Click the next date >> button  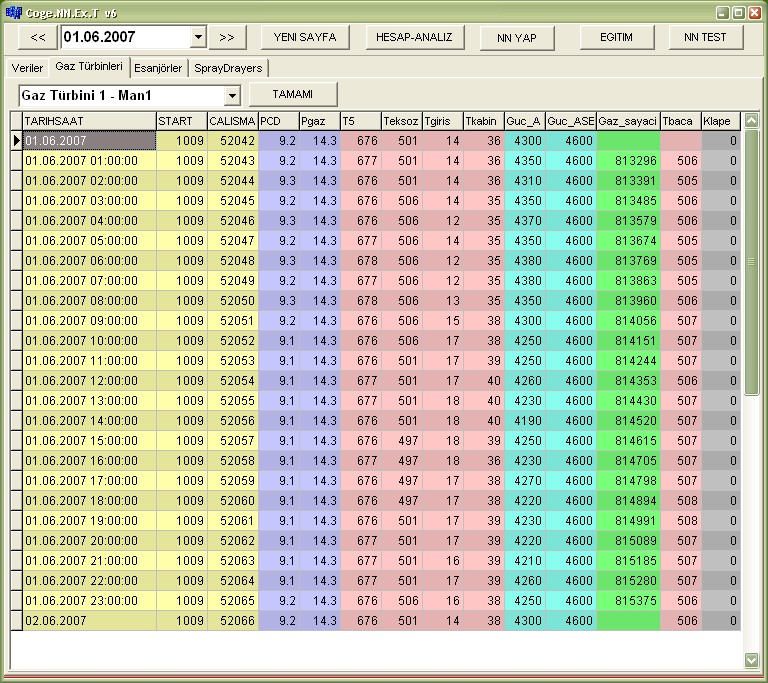tap(227, 37)
